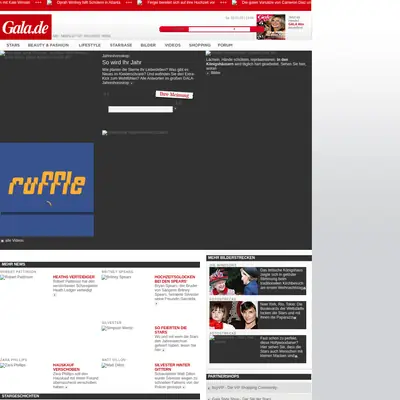Click the arrow icon after Zara Phillips teaser
Viewport: 400px width, 400px height.
pyautogui.click(x=66, y=387)
